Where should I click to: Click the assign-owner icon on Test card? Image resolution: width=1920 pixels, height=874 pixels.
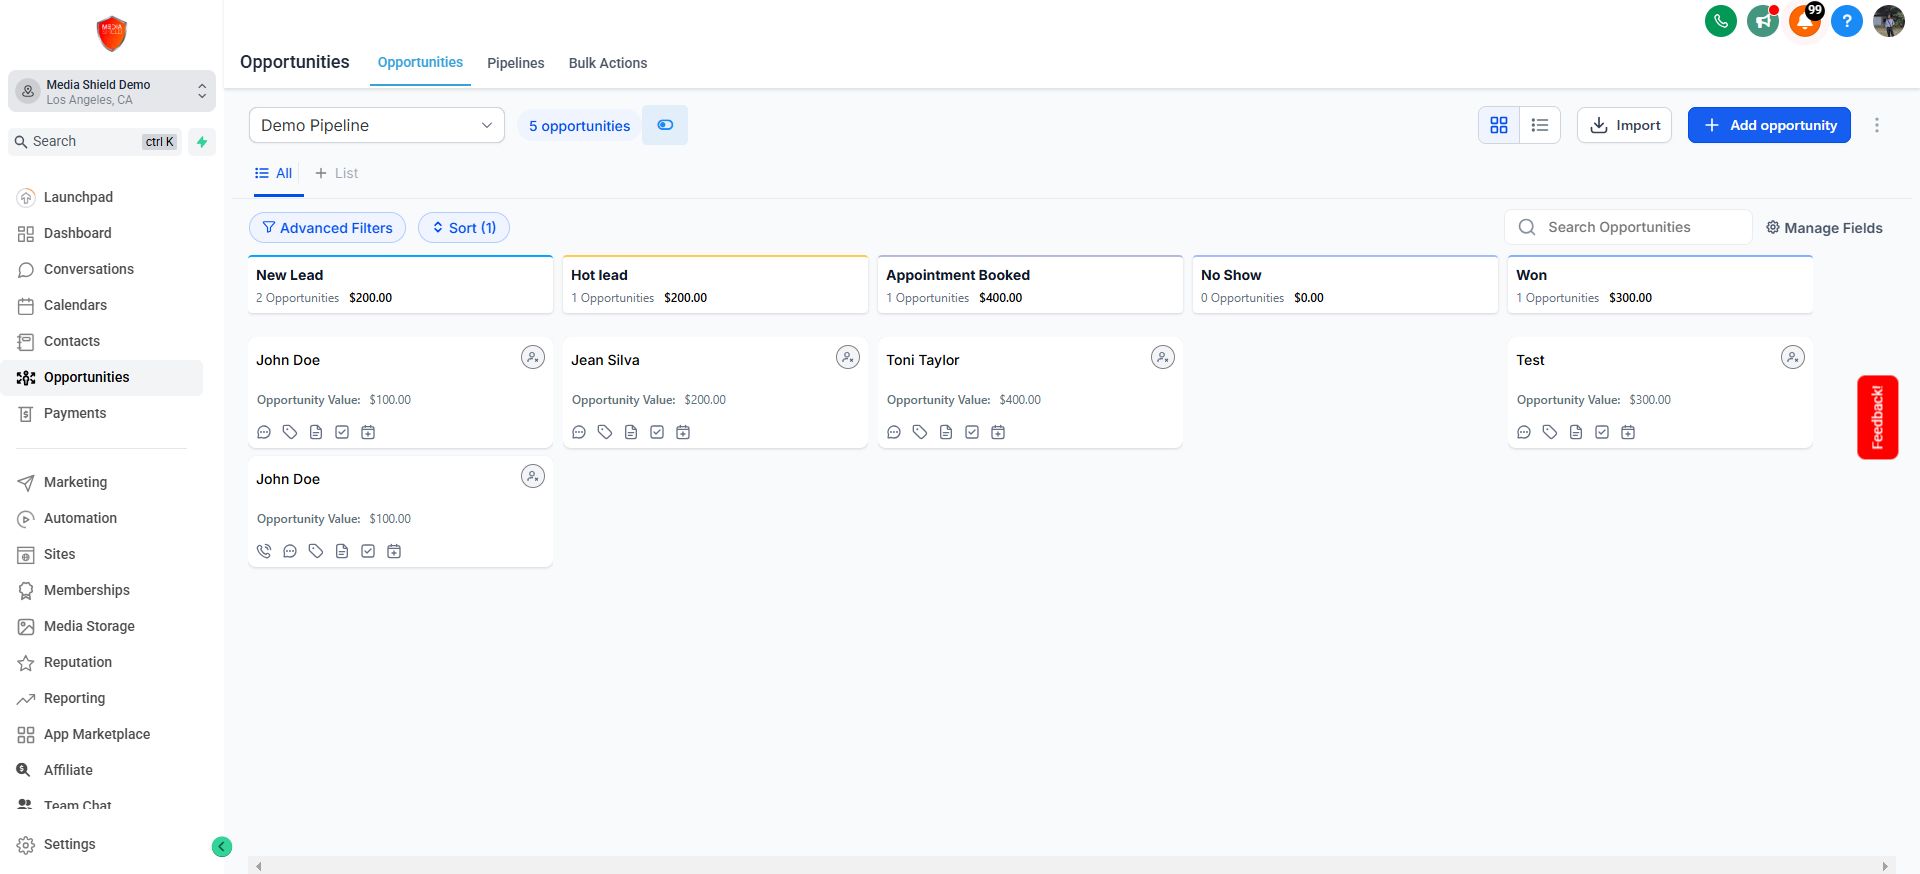[x=1792, y=357]
